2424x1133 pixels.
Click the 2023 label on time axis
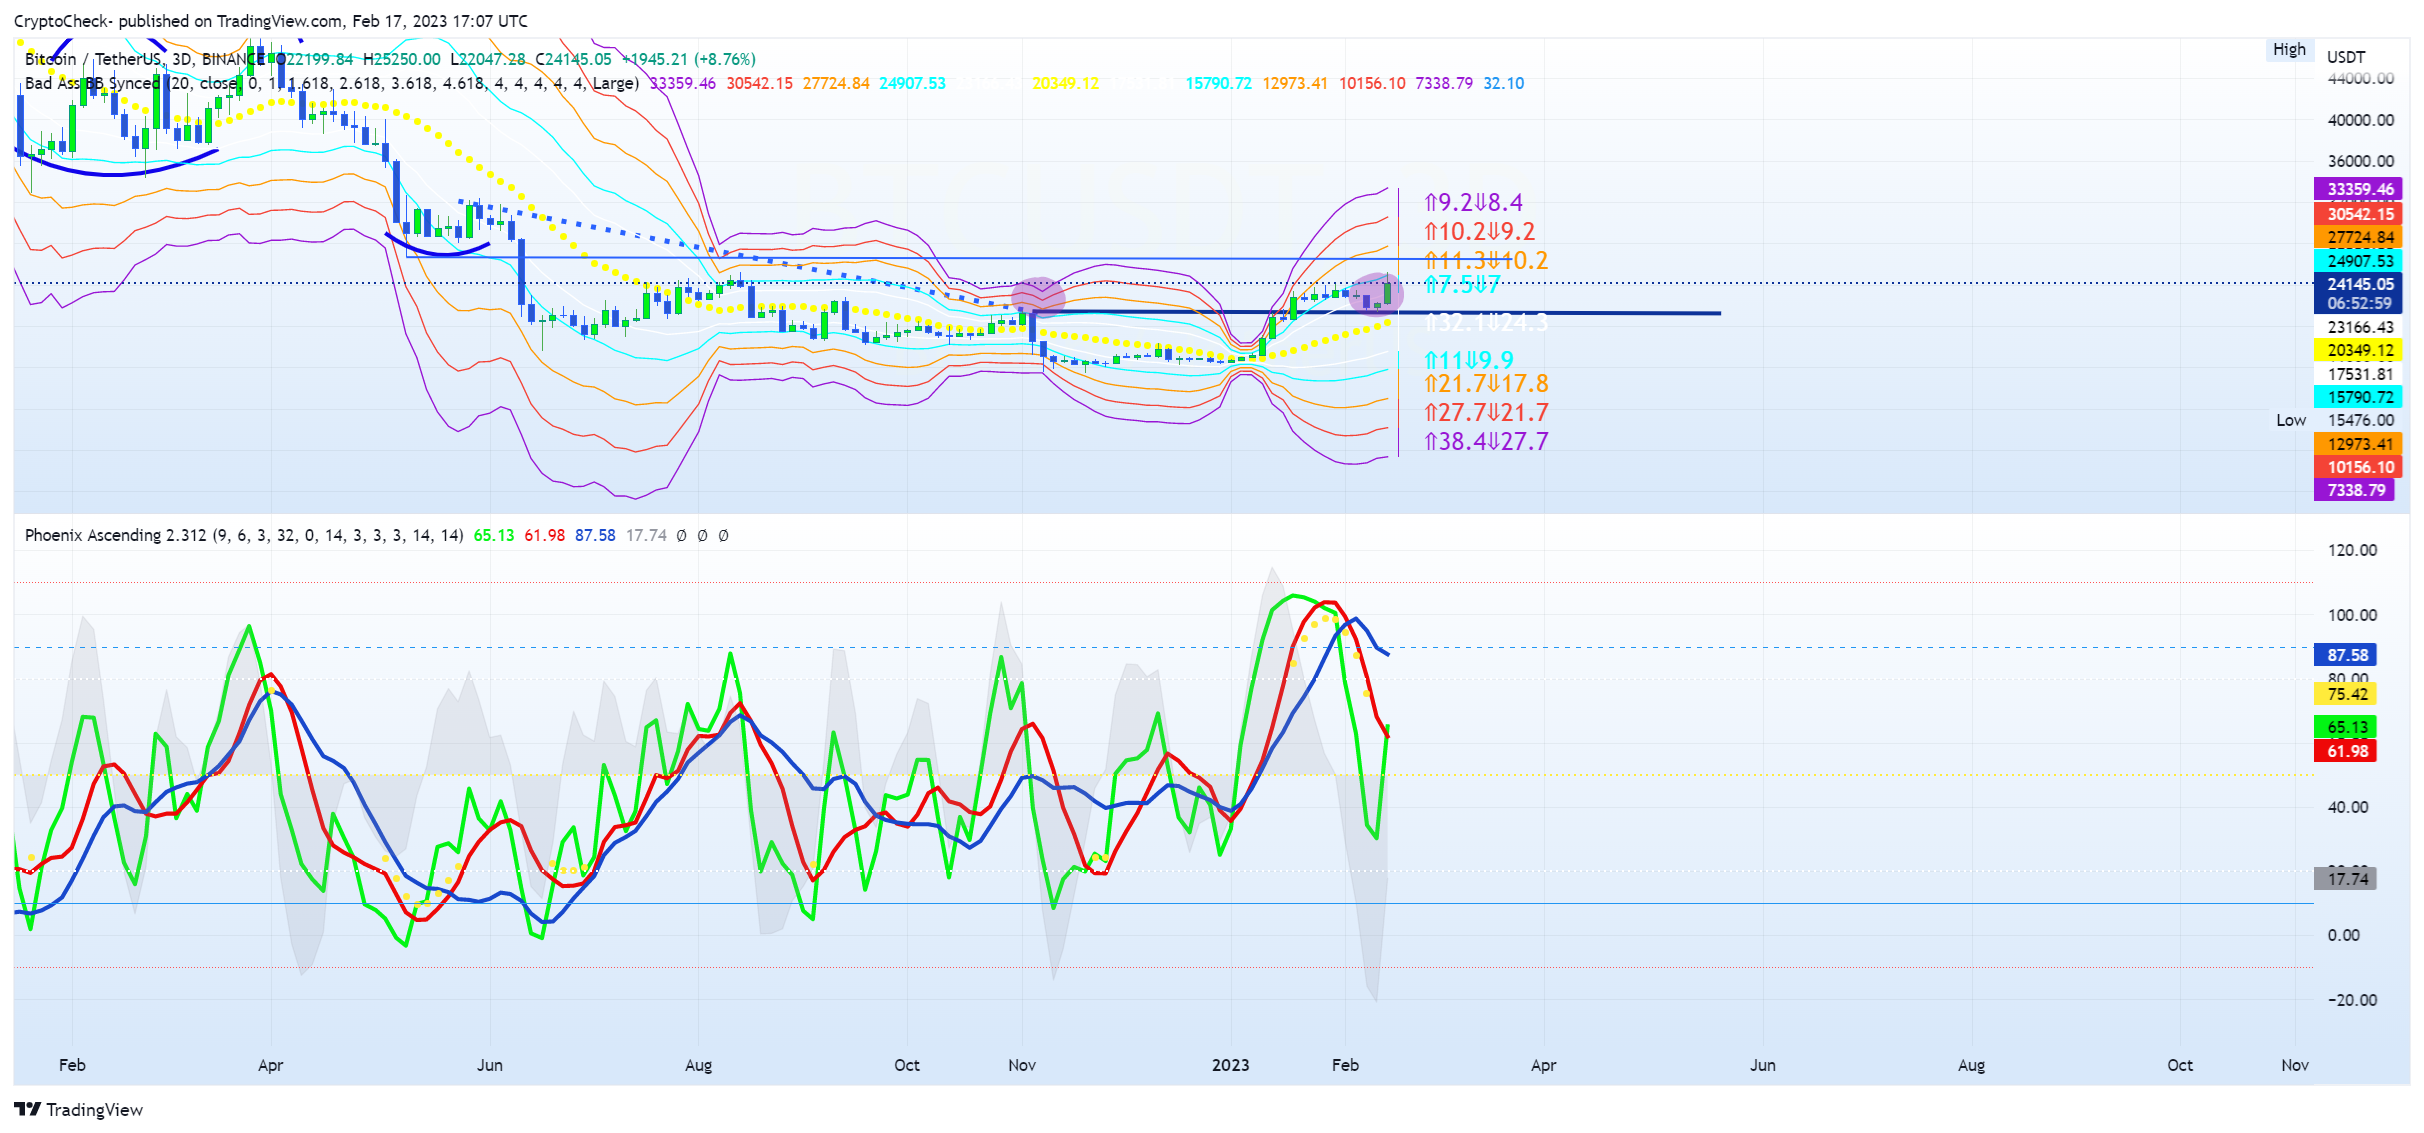coord(1230,1065)
